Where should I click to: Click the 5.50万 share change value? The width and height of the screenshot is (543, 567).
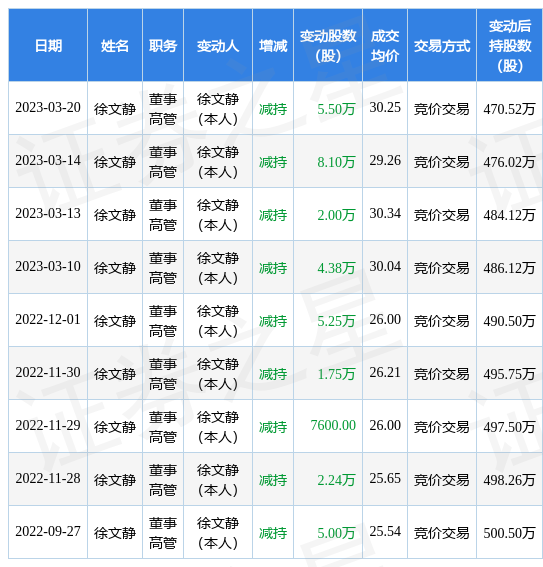coord(336,109)
